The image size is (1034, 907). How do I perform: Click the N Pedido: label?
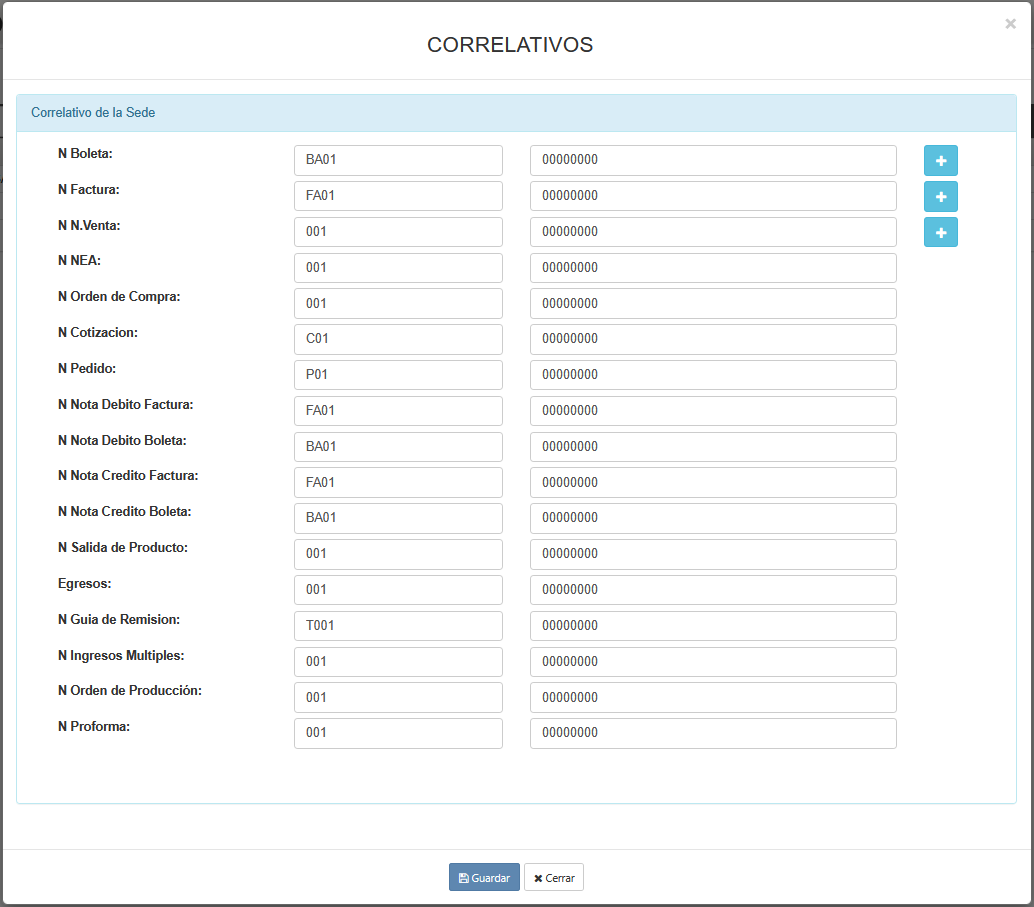(87, 369)
